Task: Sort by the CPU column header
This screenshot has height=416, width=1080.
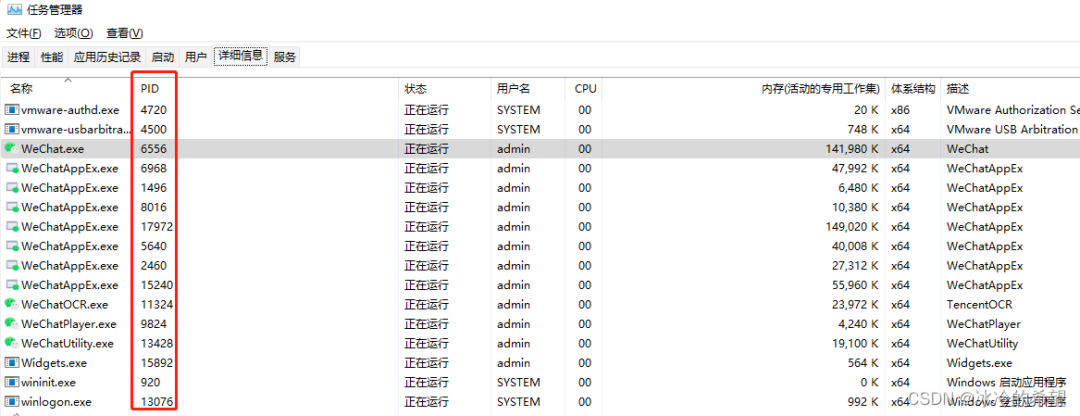Action: (585, 89)
